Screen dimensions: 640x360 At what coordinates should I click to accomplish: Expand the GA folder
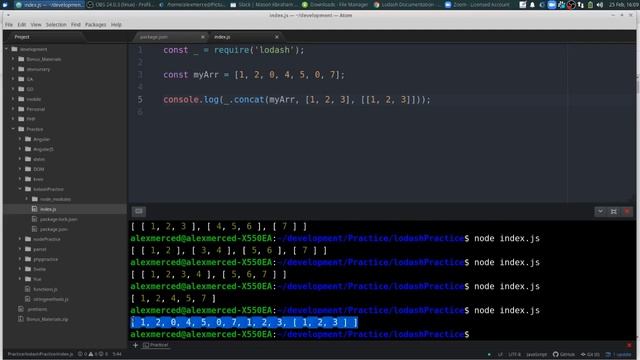pos(13,79)
